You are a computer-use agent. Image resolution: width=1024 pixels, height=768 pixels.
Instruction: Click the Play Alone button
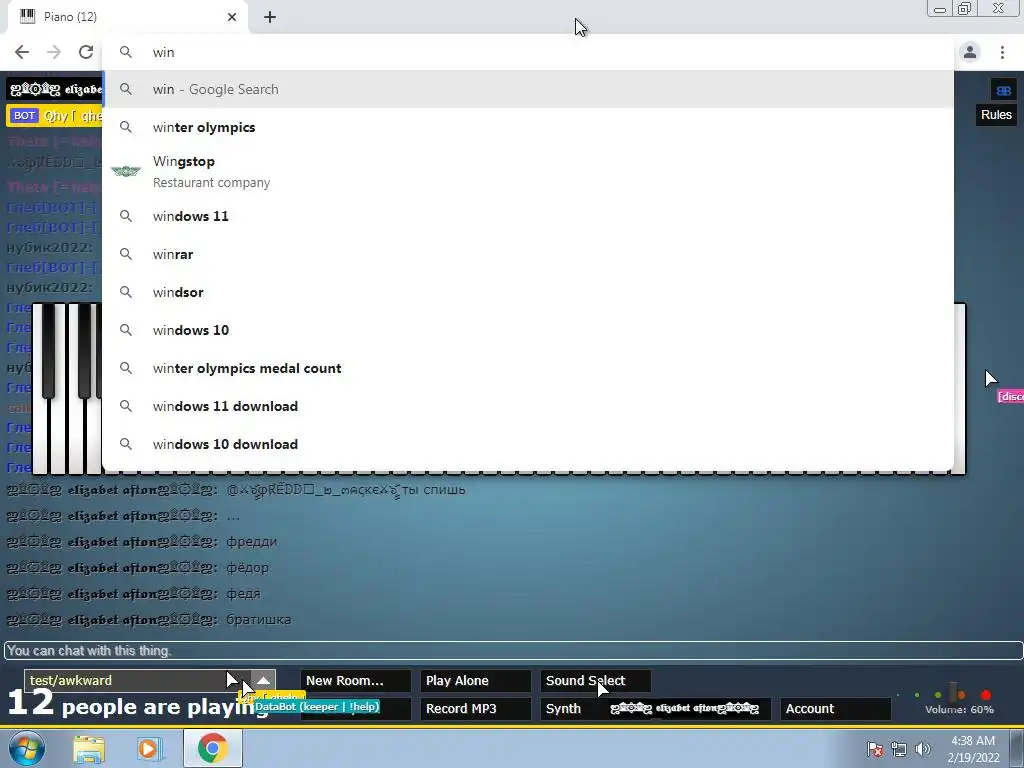tap(475, 680)
